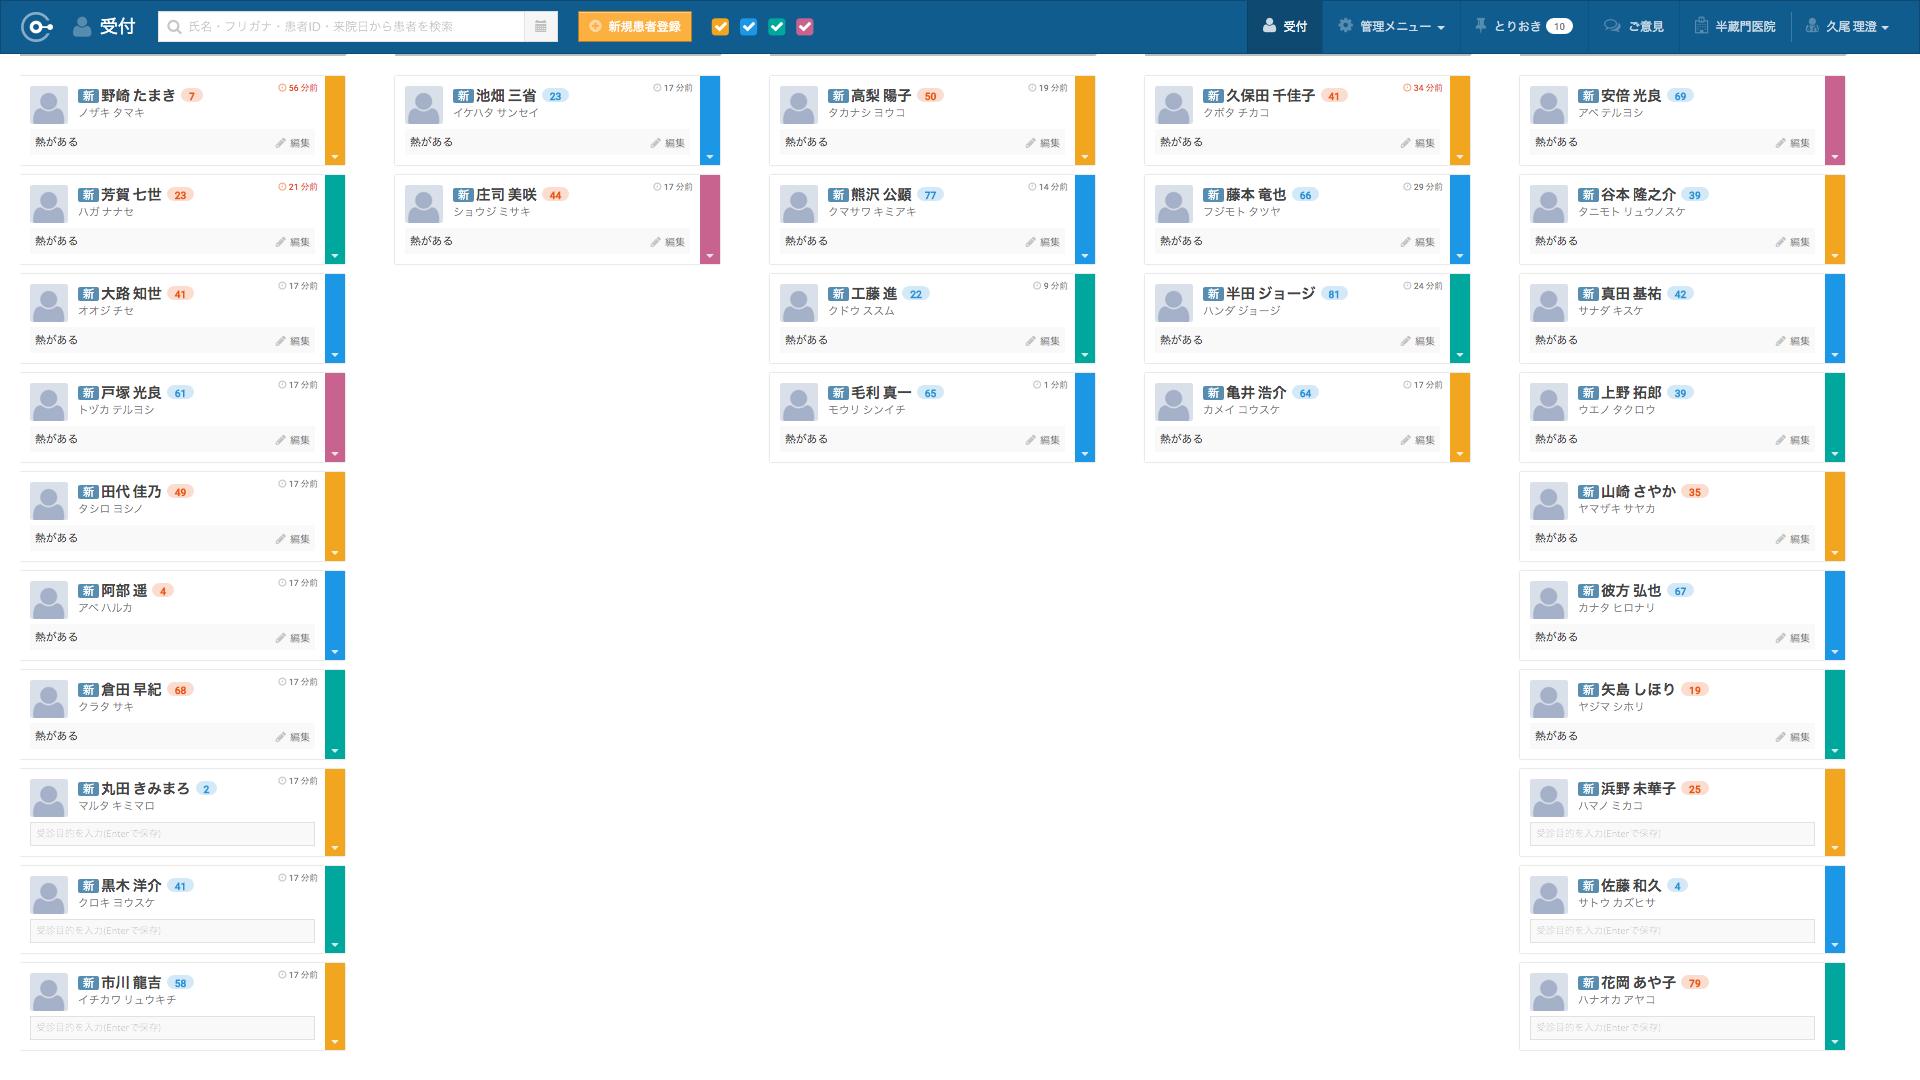
Task: Click the 半蔵門医院 clinic icon
Action: coord(1701,26)
